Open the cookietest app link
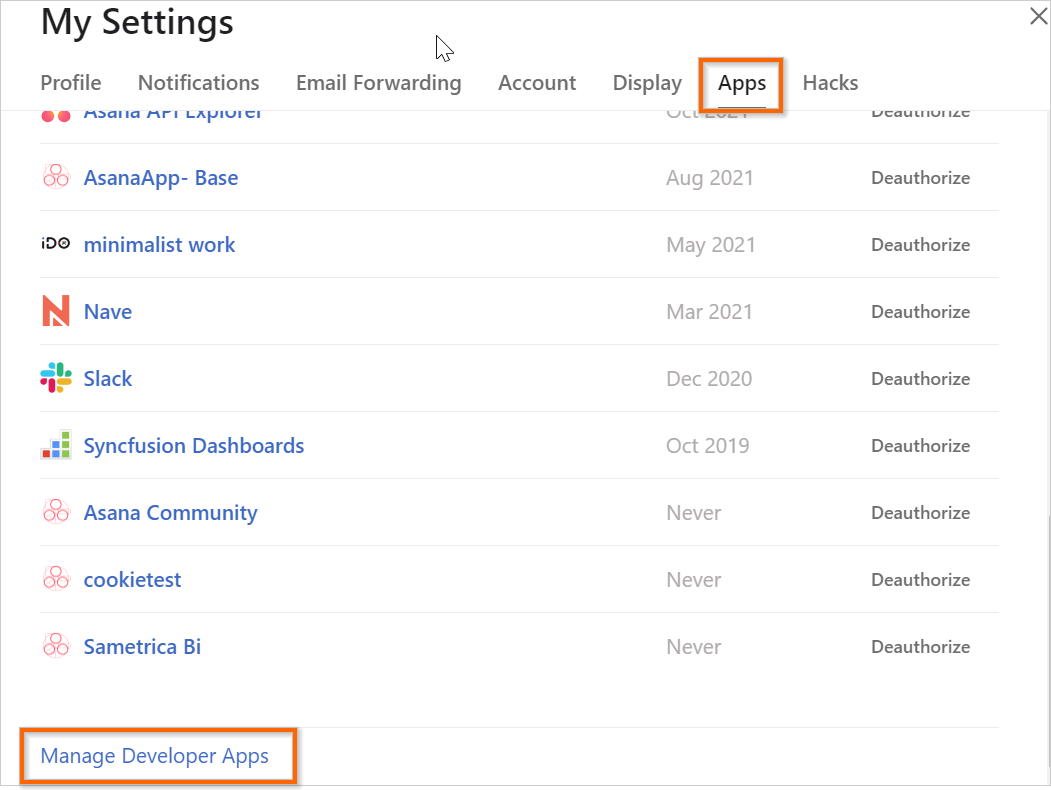 [x=132, y=580]
